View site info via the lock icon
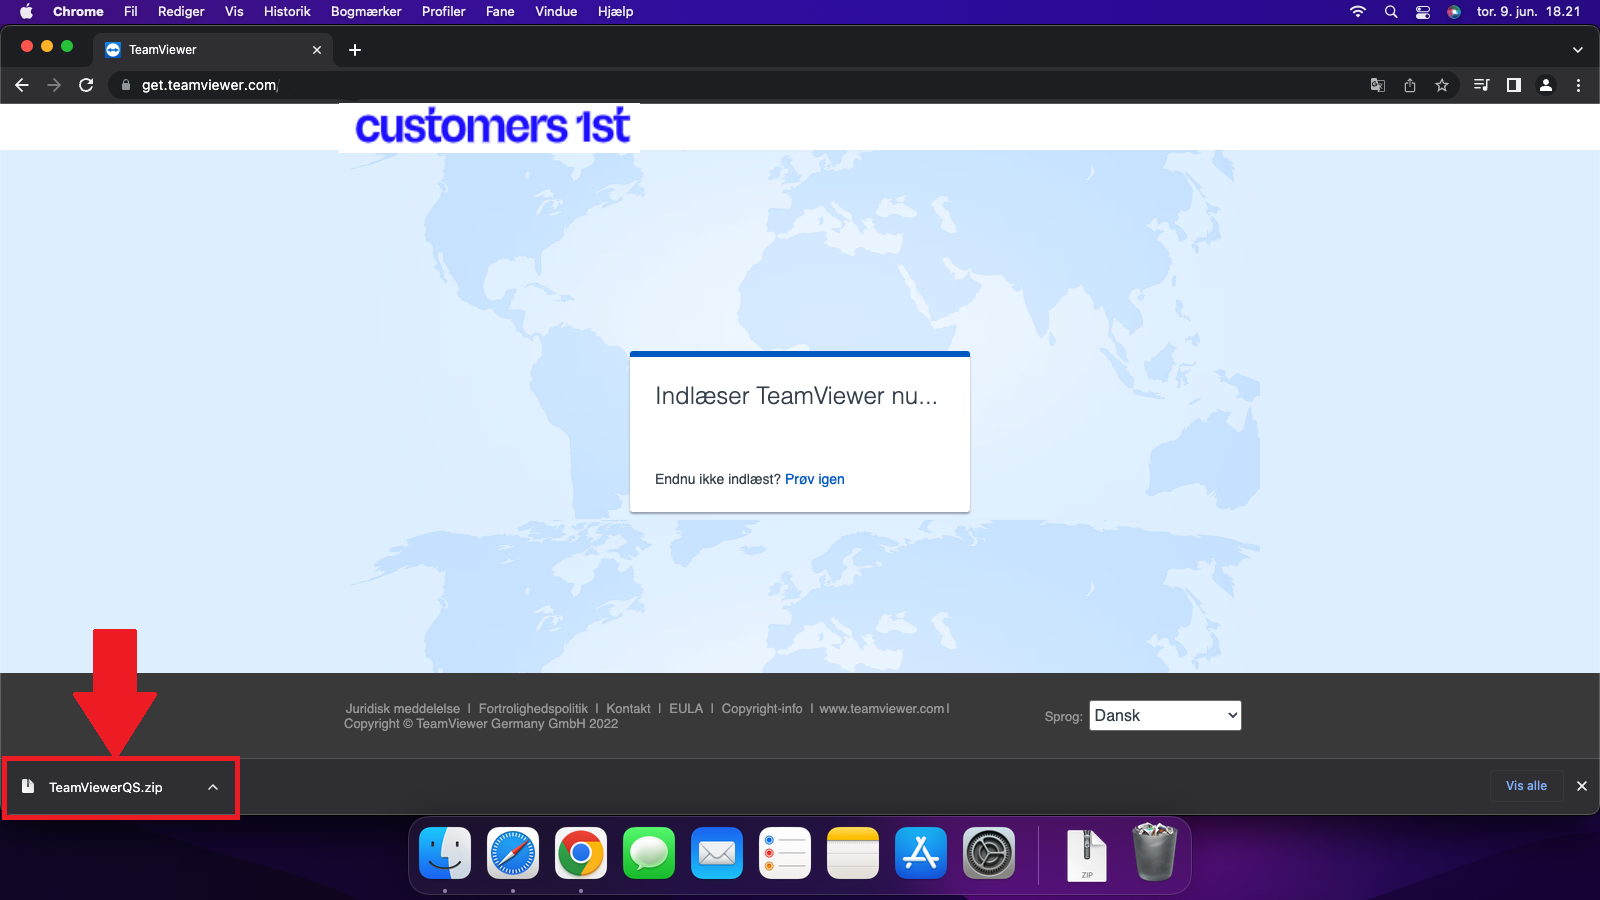Image resolution: width=1600 pixels, height=900 pixels. coord(126,85)
